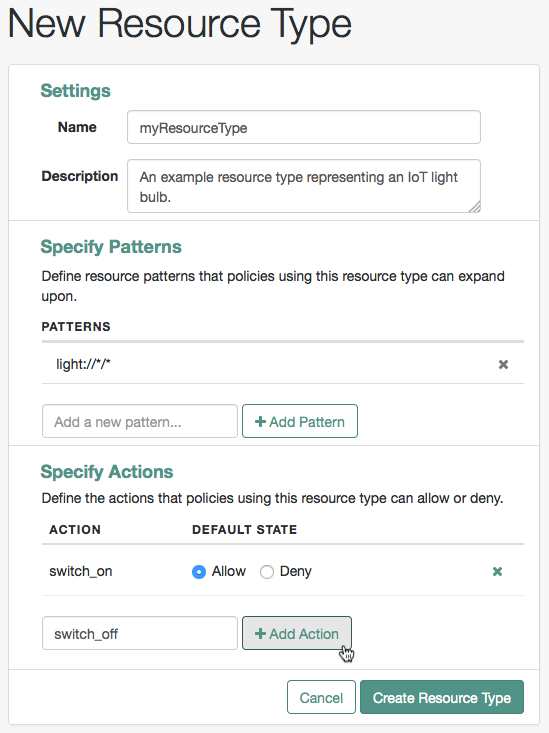Click the switch_on action name
The width and height of the screenshot is (549, 733).
(81, 571)
